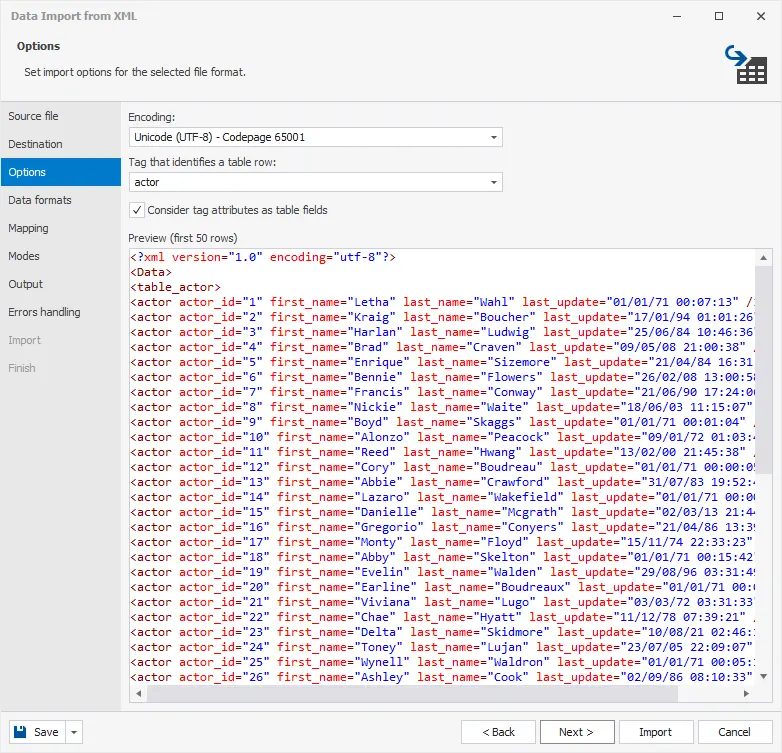782x753 pixels.
Task: Click the < Back button
Action: pyautogui.click(x=497, y=732)
